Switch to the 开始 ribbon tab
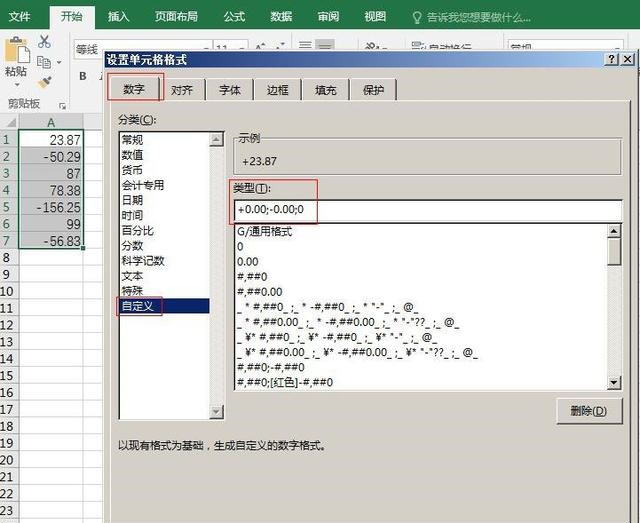This screenshot has height=523, width=640. [72, 17]
